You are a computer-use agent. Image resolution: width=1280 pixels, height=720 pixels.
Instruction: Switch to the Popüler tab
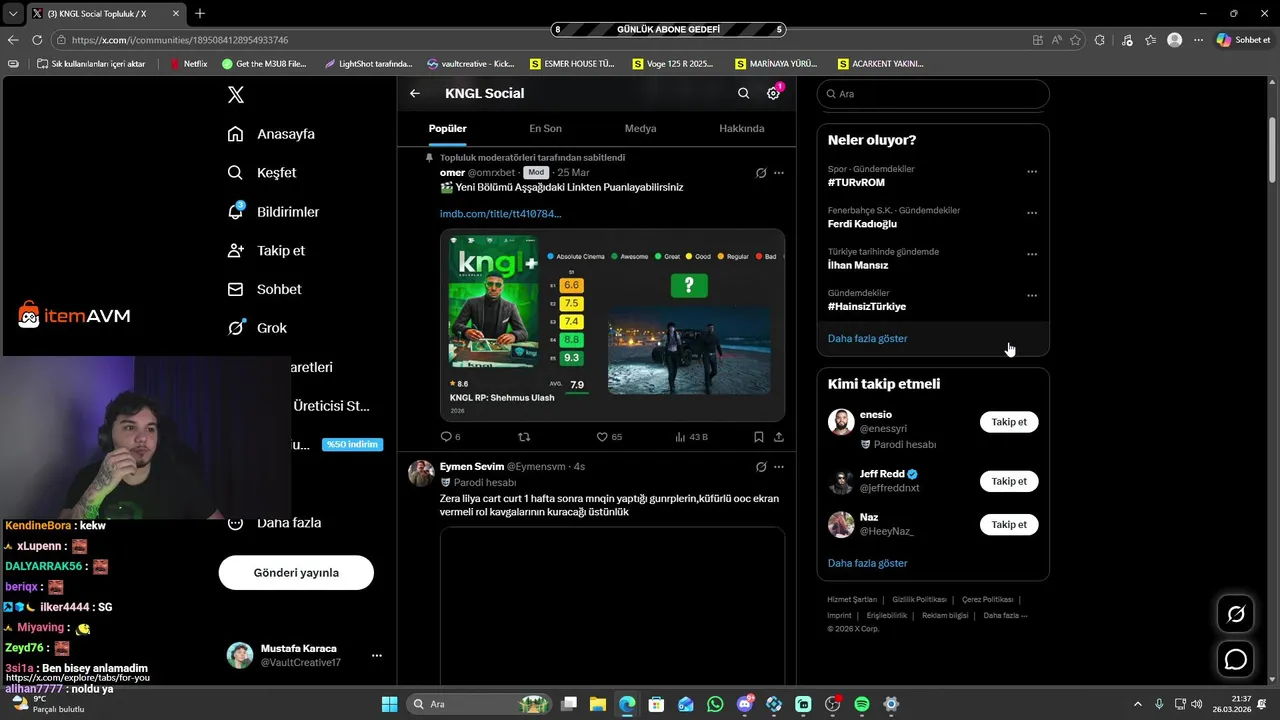(x=447, y=129)
